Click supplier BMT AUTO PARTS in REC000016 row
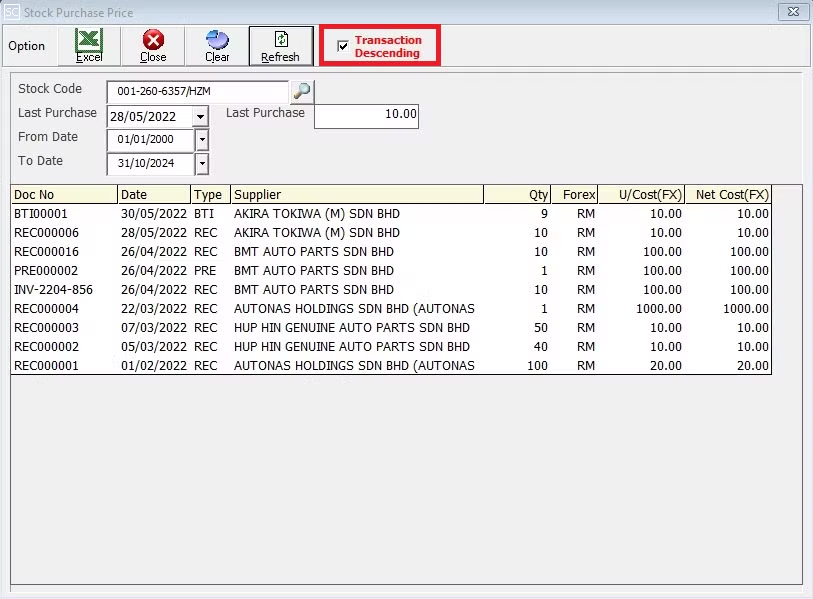813x599 pixels. click(314, 252)
